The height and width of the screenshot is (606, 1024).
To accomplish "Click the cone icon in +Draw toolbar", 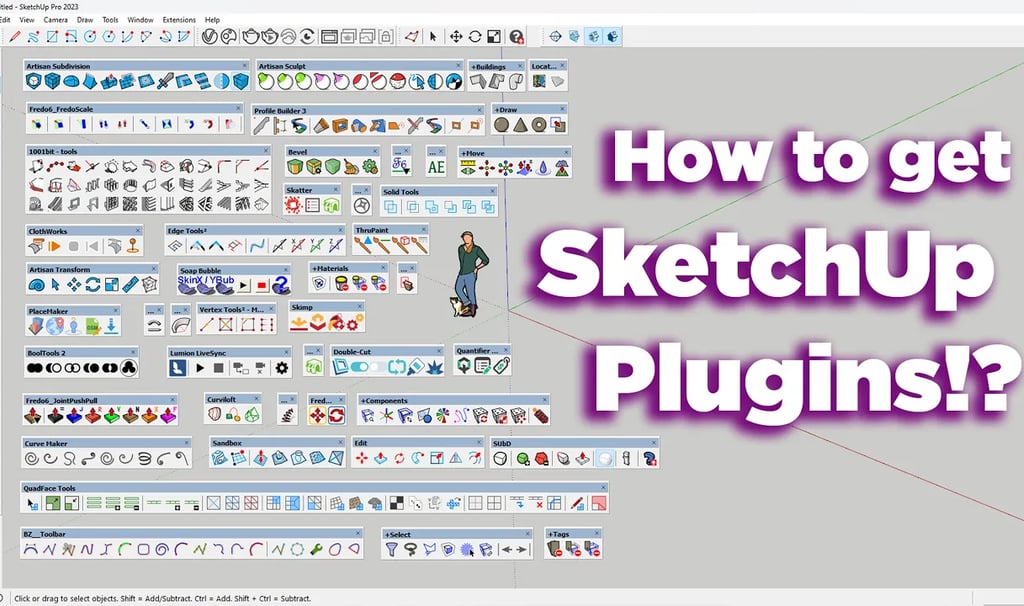I will coord(520,125).
